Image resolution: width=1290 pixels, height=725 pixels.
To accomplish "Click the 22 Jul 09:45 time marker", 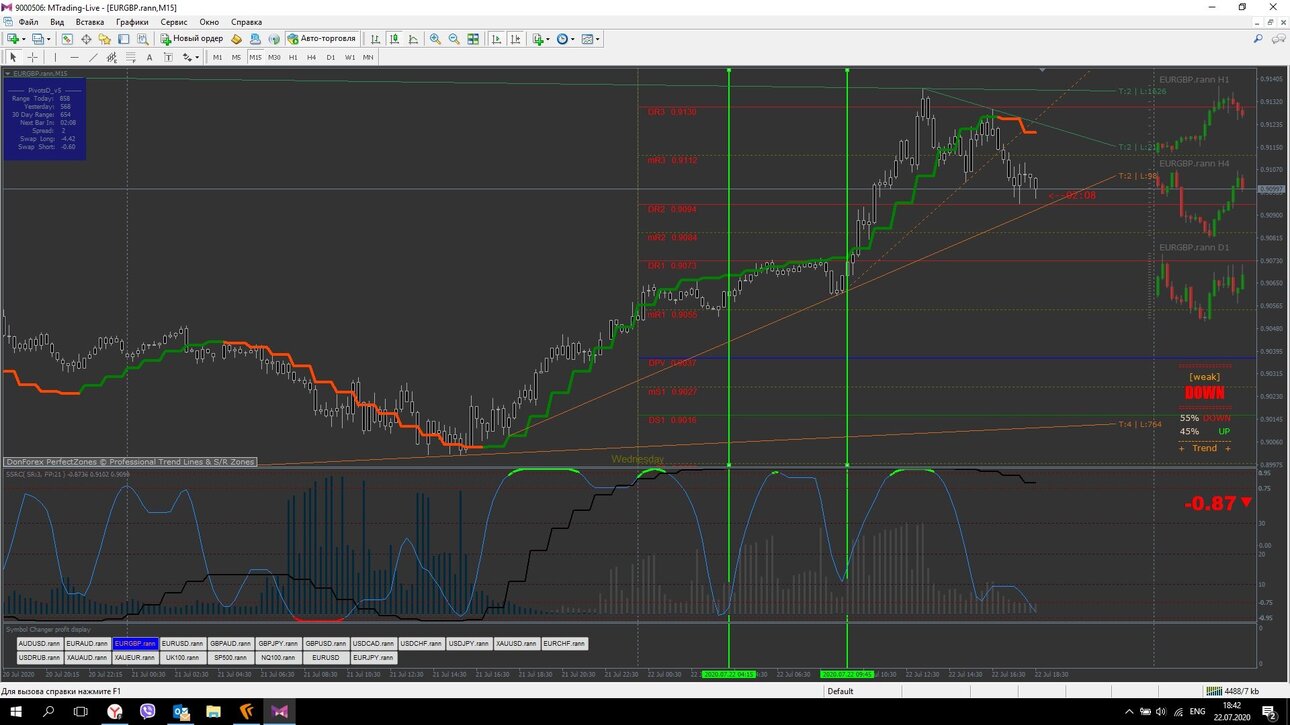I will tap(847, 675).
